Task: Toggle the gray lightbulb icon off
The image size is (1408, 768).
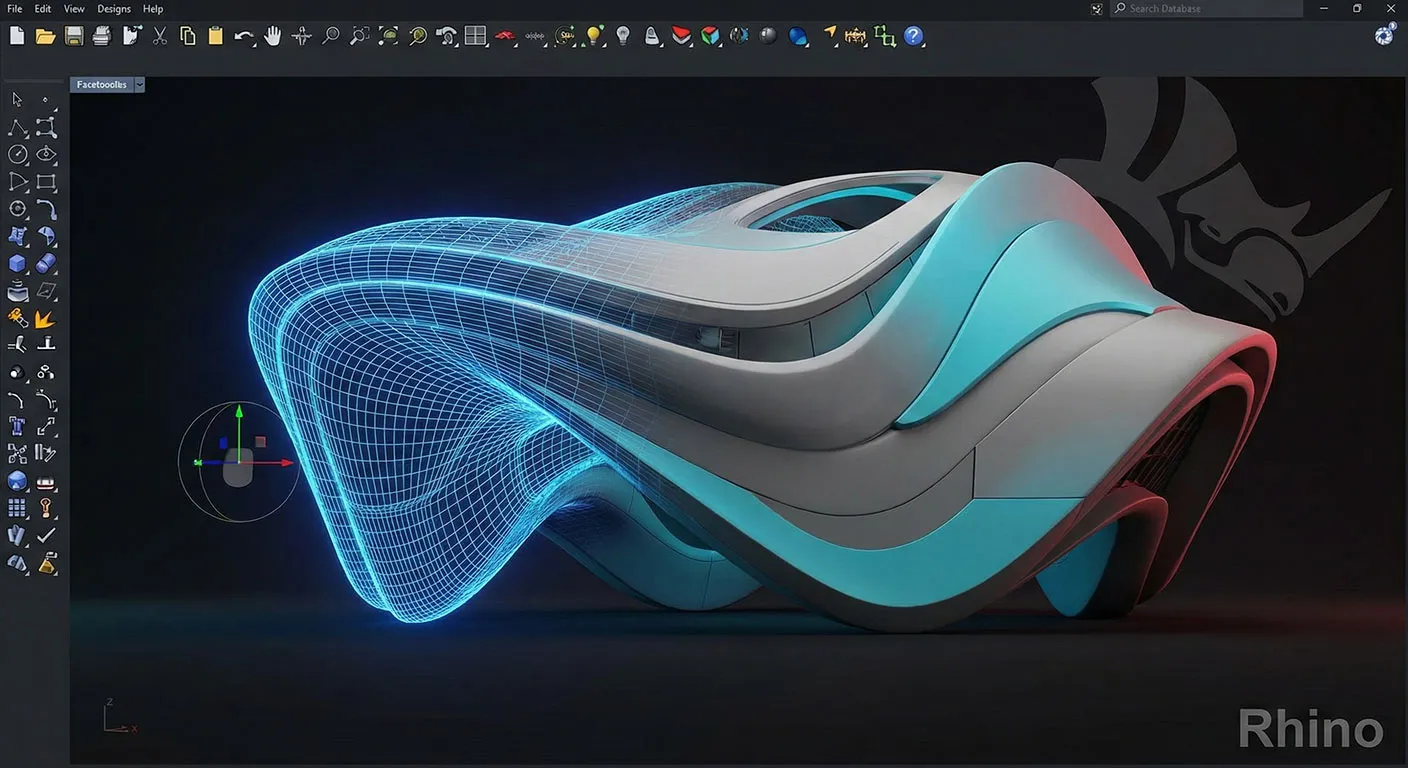Action: point(622,35)
